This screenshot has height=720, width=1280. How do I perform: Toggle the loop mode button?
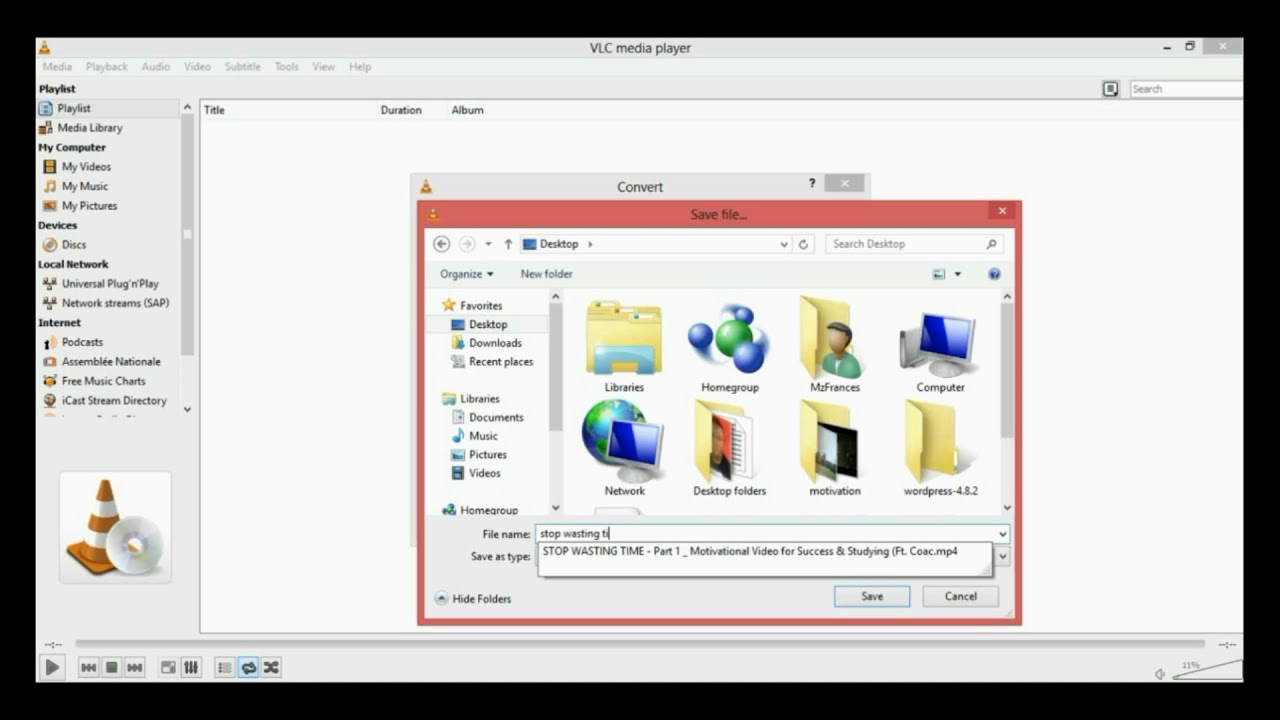tap(248, 667)
